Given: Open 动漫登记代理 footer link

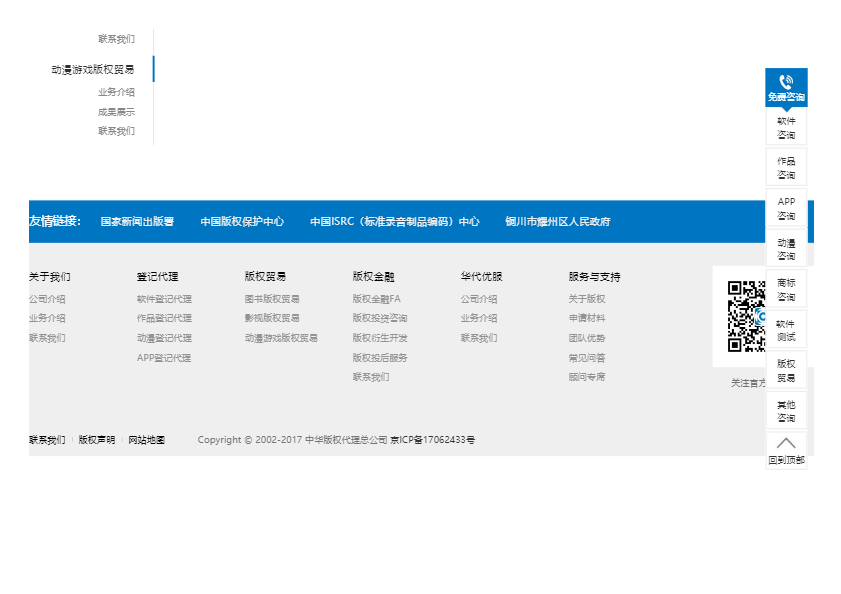Looking at the screenshot, I should pos(164,338).
